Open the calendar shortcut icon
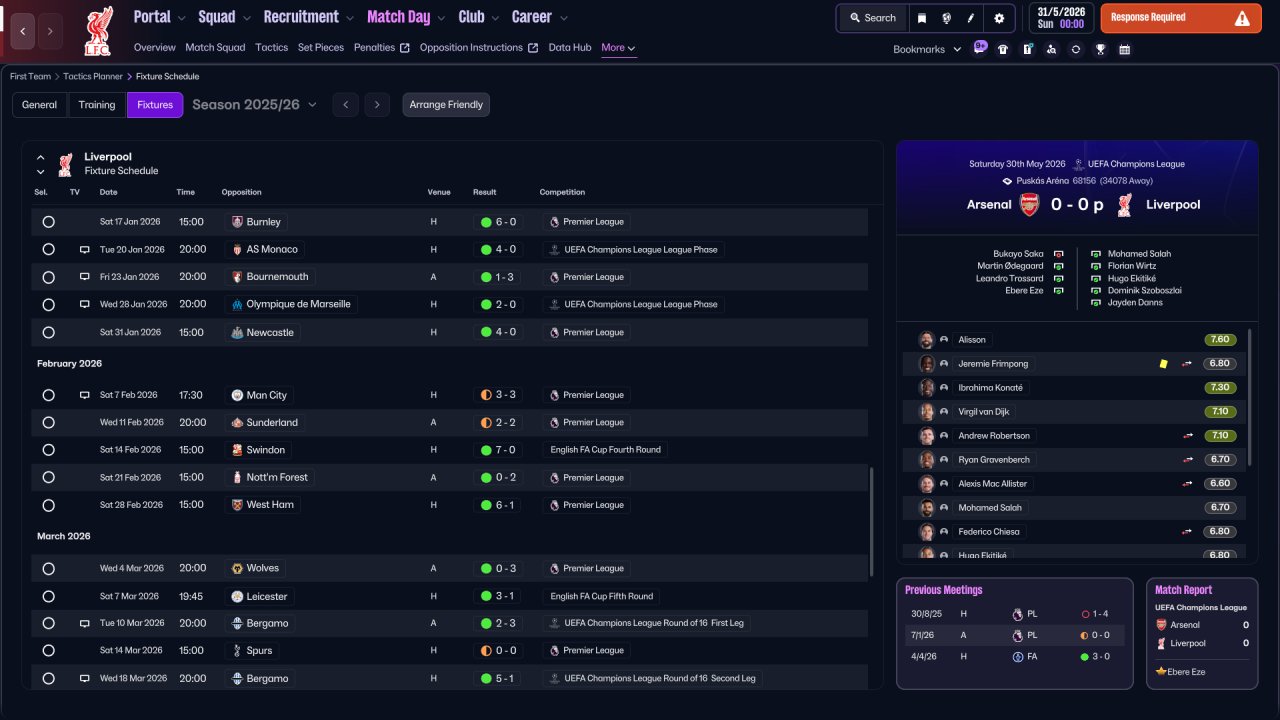1280x720 pixels. (x=1124, y=49)
